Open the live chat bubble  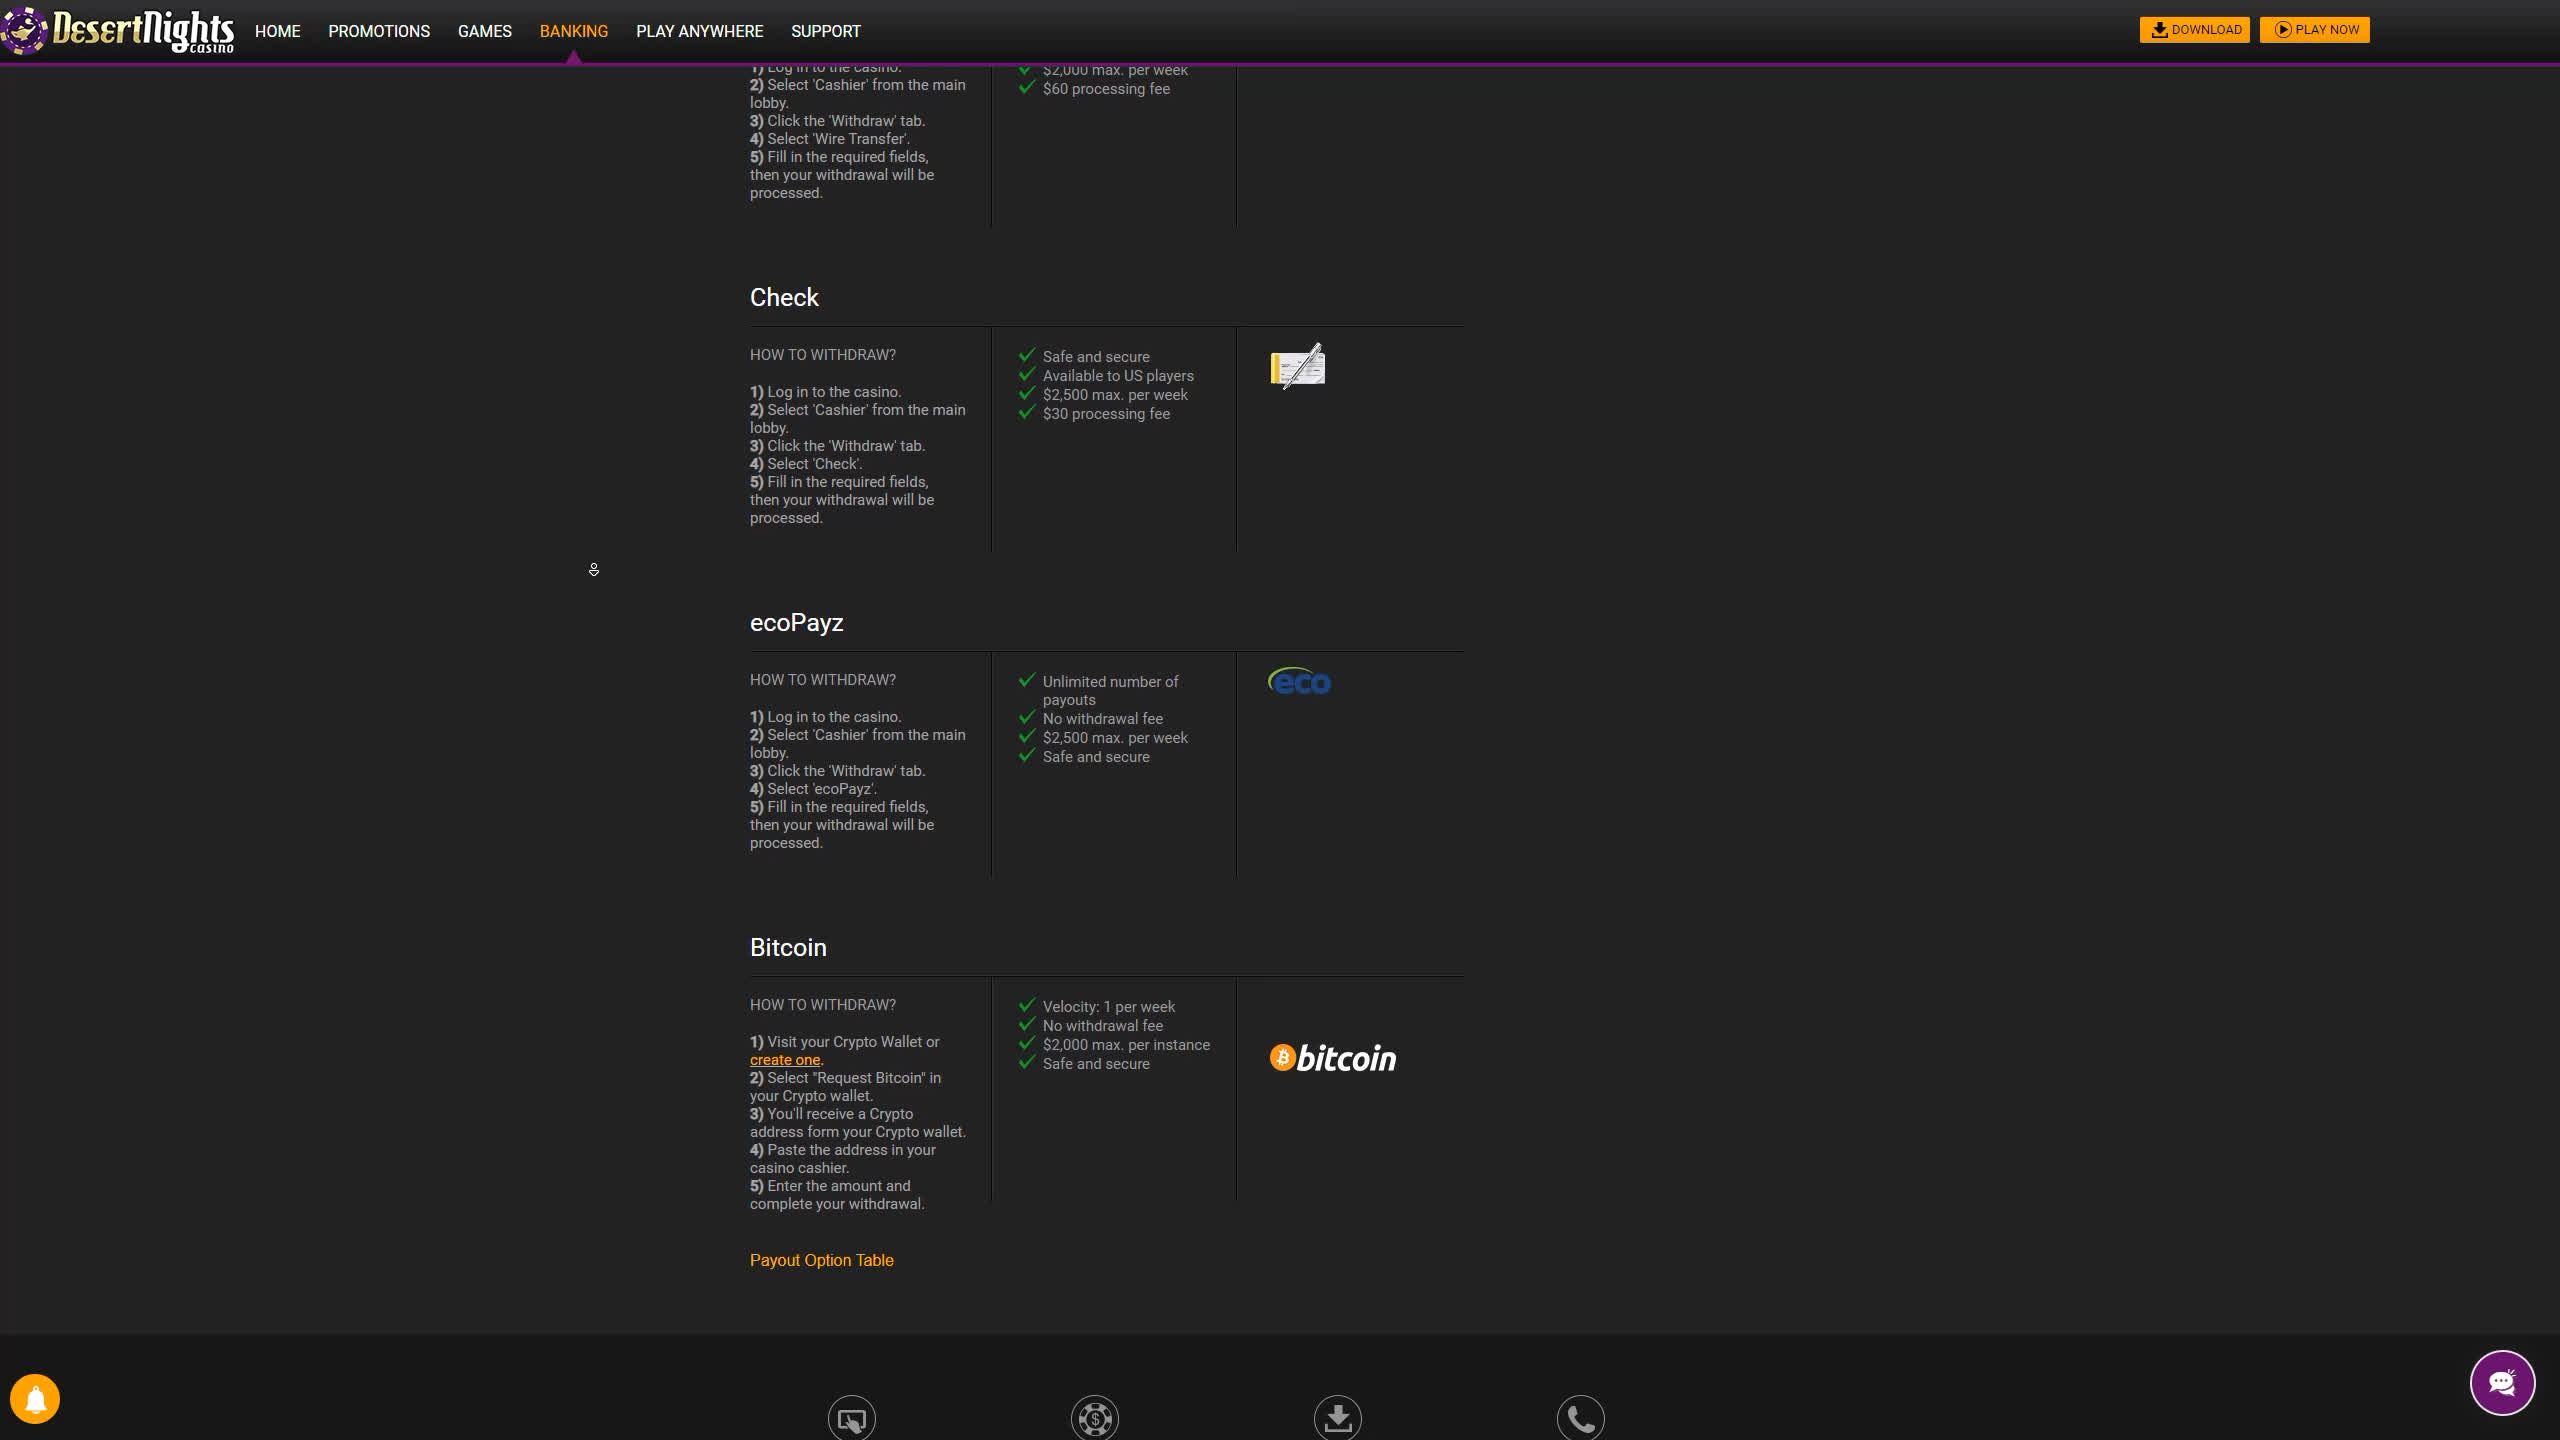2501,1383
